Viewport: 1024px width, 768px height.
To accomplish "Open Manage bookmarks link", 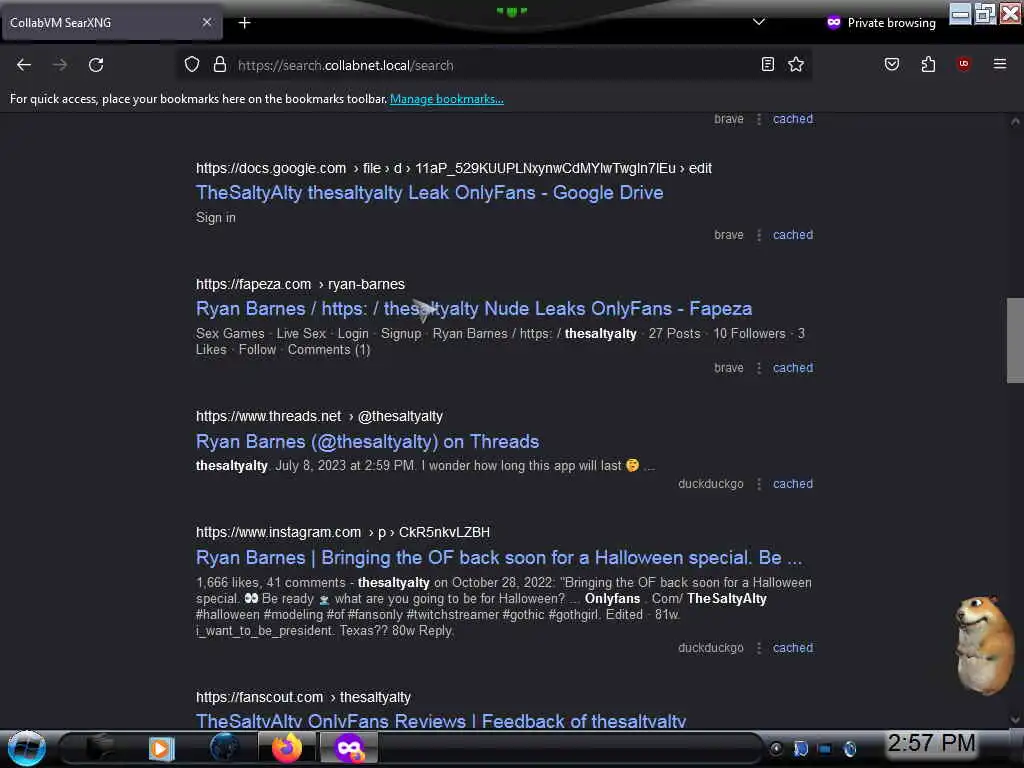I will (447, 99).
